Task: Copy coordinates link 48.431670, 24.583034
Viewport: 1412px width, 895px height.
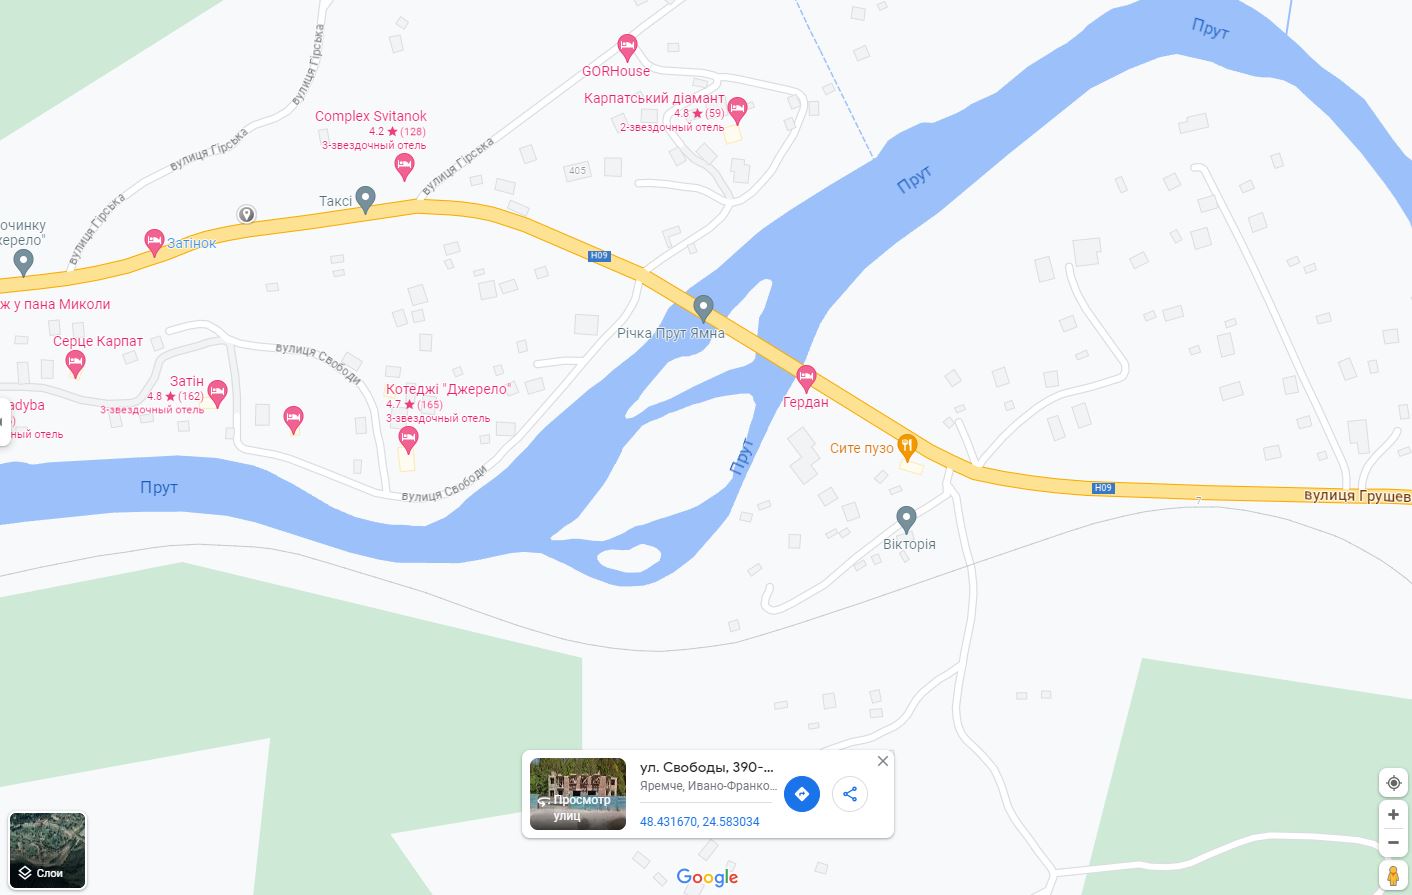Action: point(699,822)
